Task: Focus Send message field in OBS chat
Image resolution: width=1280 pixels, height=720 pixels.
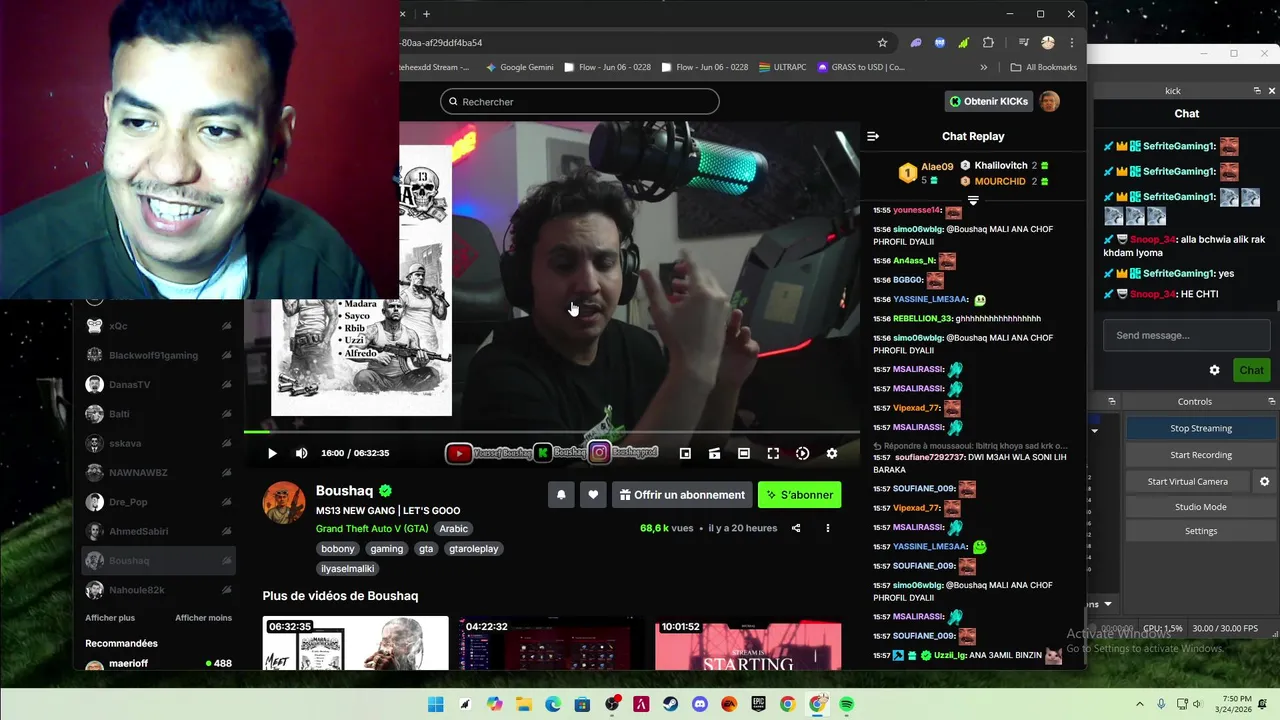Action: [1186, 335]
